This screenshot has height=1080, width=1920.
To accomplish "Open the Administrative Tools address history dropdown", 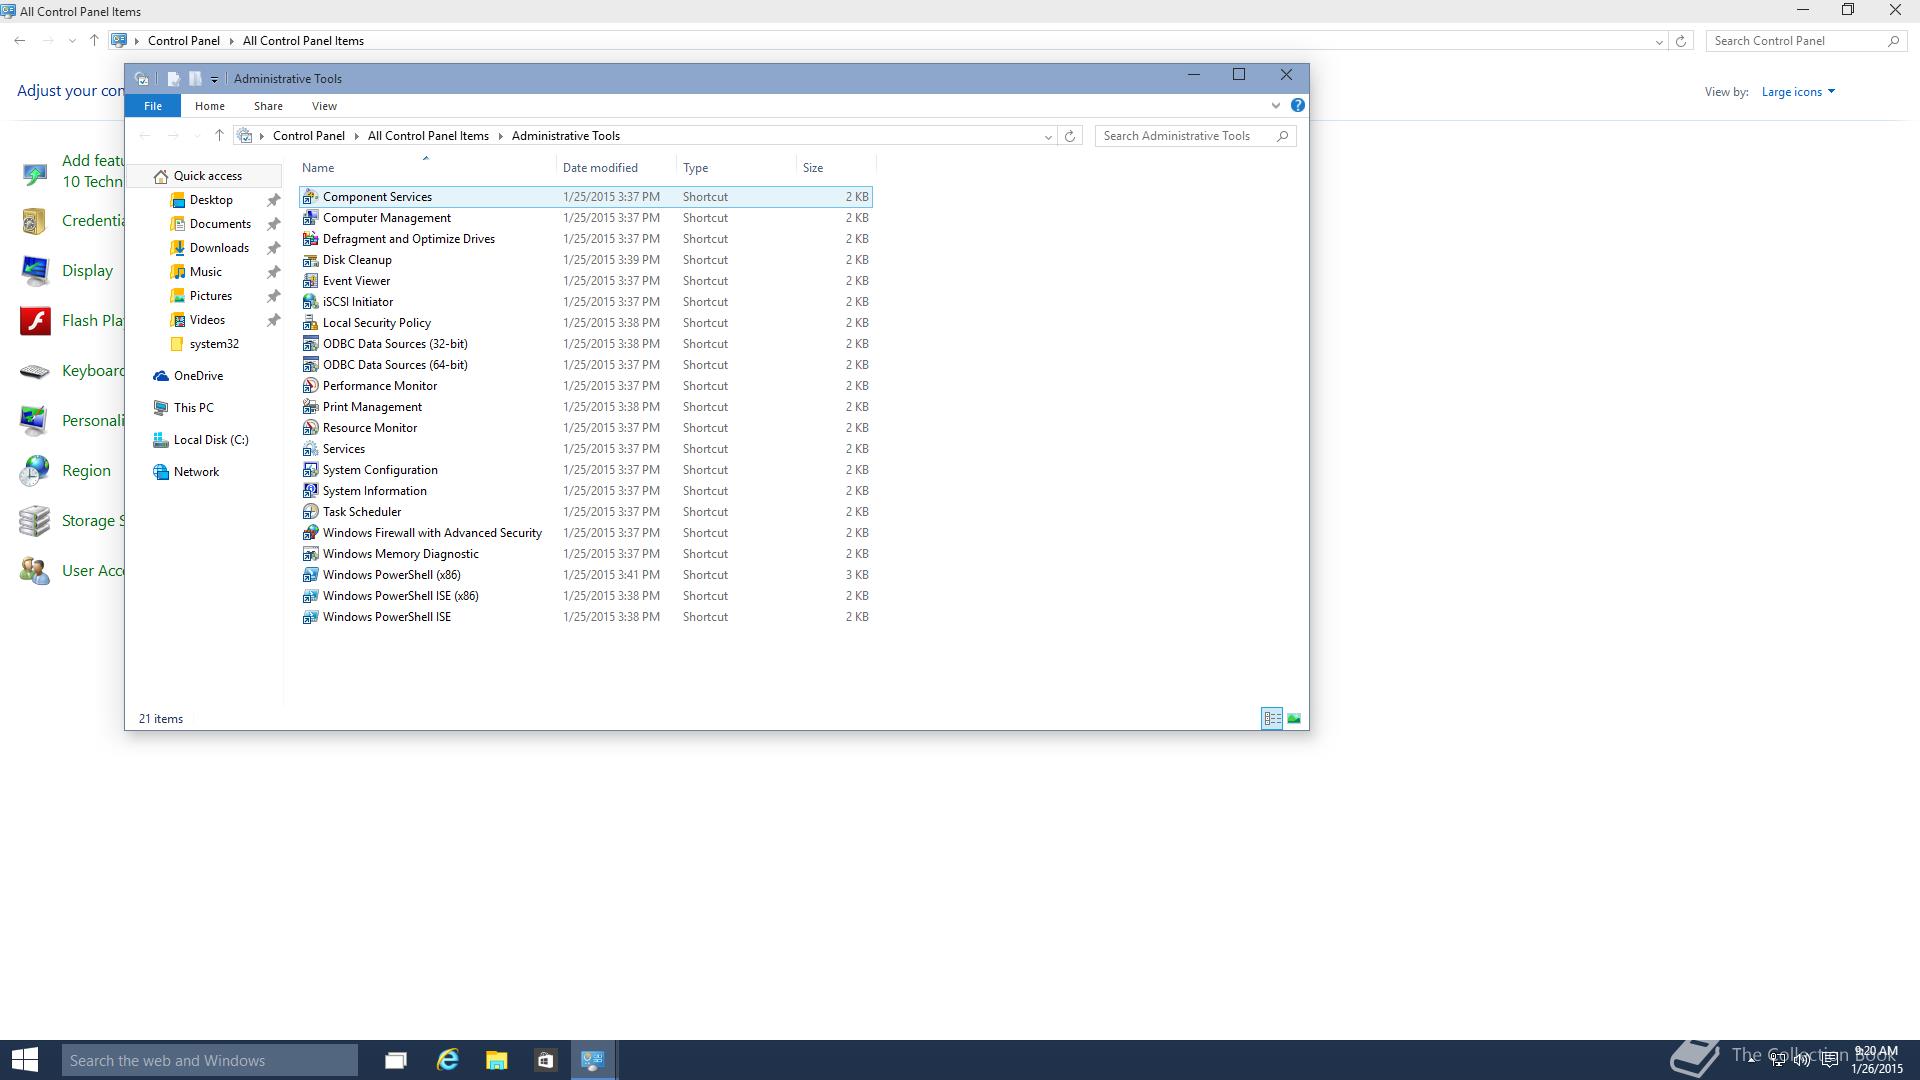I will tap(1048, 137).
